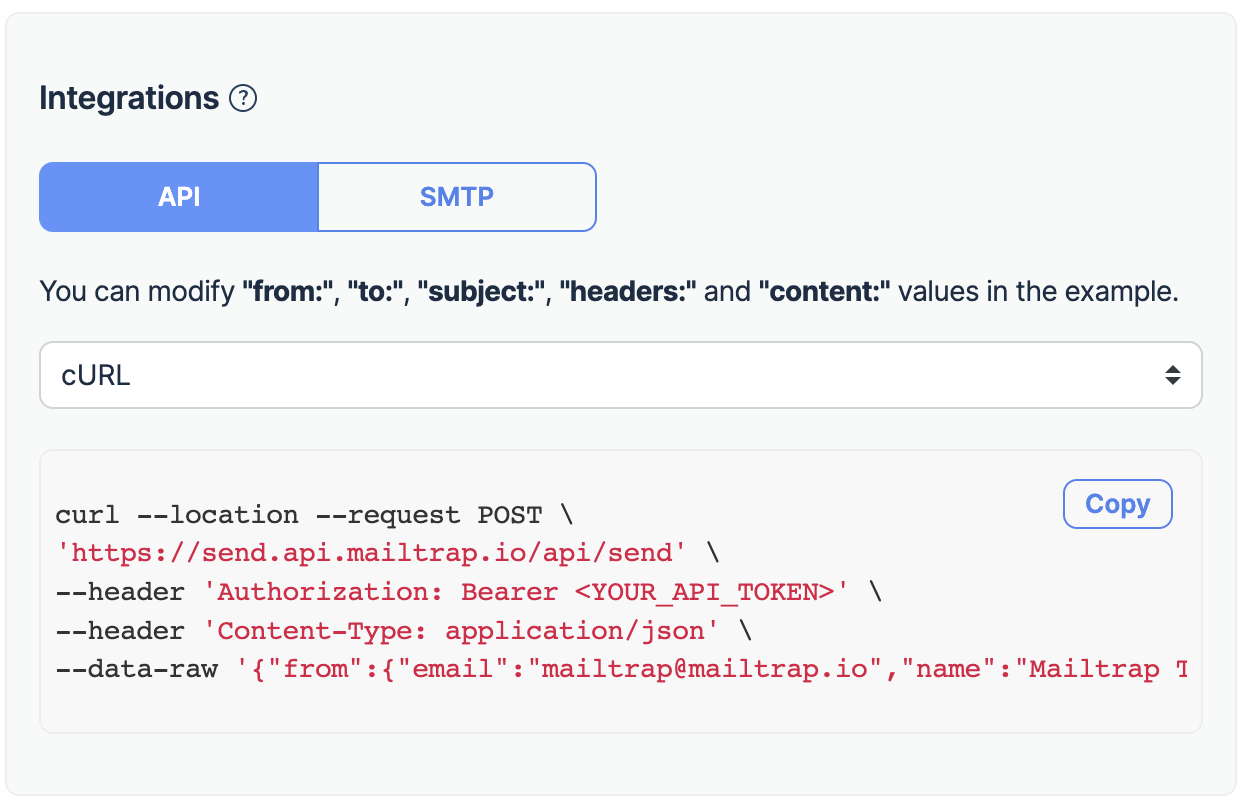The image size is (1251, 809).
Task: Click the --data-raw JSON payload line
Action: tap(621, 669)
